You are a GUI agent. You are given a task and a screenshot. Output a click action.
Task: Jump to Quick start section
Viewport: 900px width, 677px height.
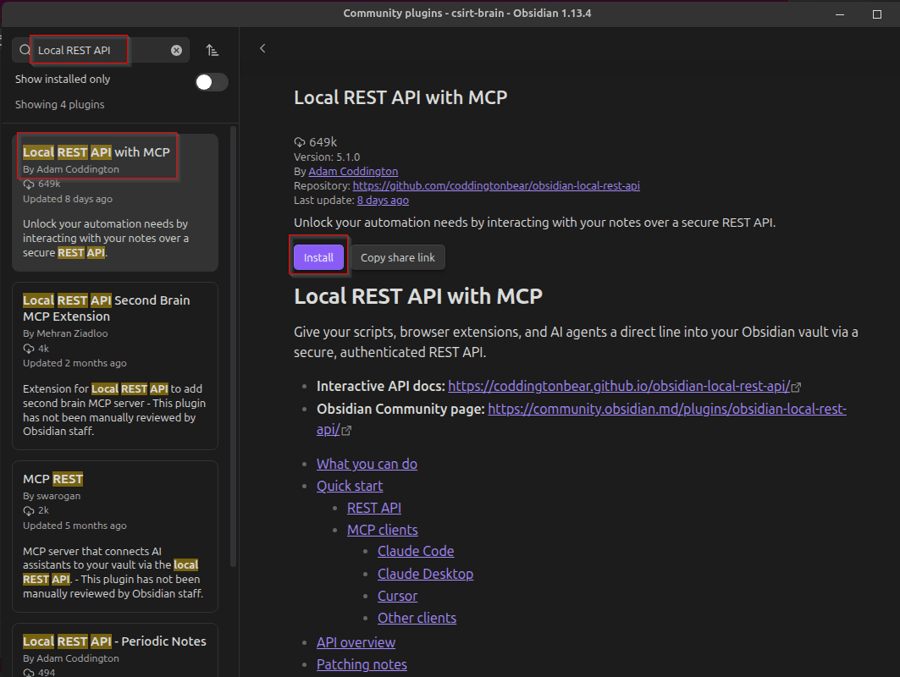pyautogui.click(x=350, y=486)
